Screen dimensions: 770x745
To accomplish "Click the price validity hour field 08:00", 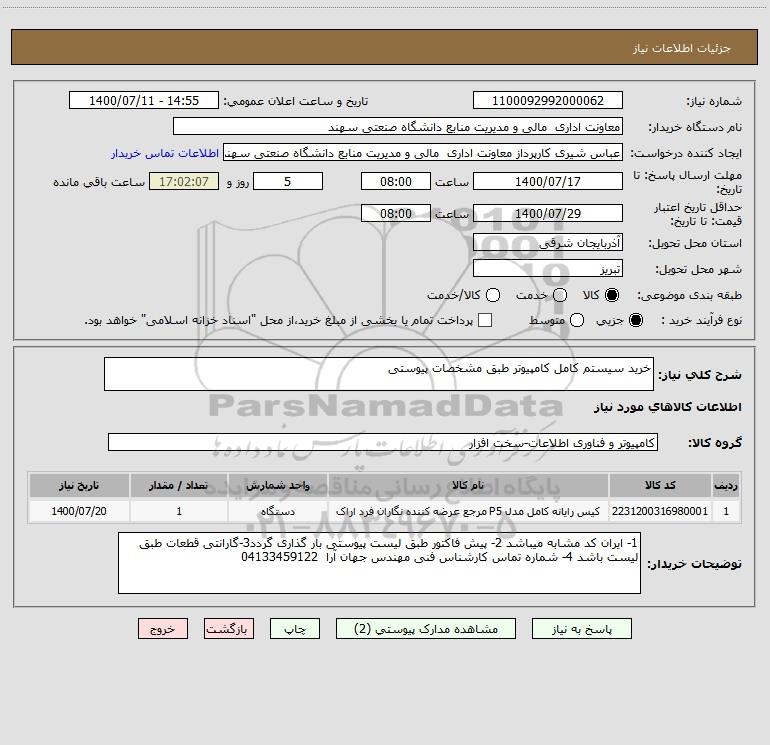I will [x=396, y=214].
